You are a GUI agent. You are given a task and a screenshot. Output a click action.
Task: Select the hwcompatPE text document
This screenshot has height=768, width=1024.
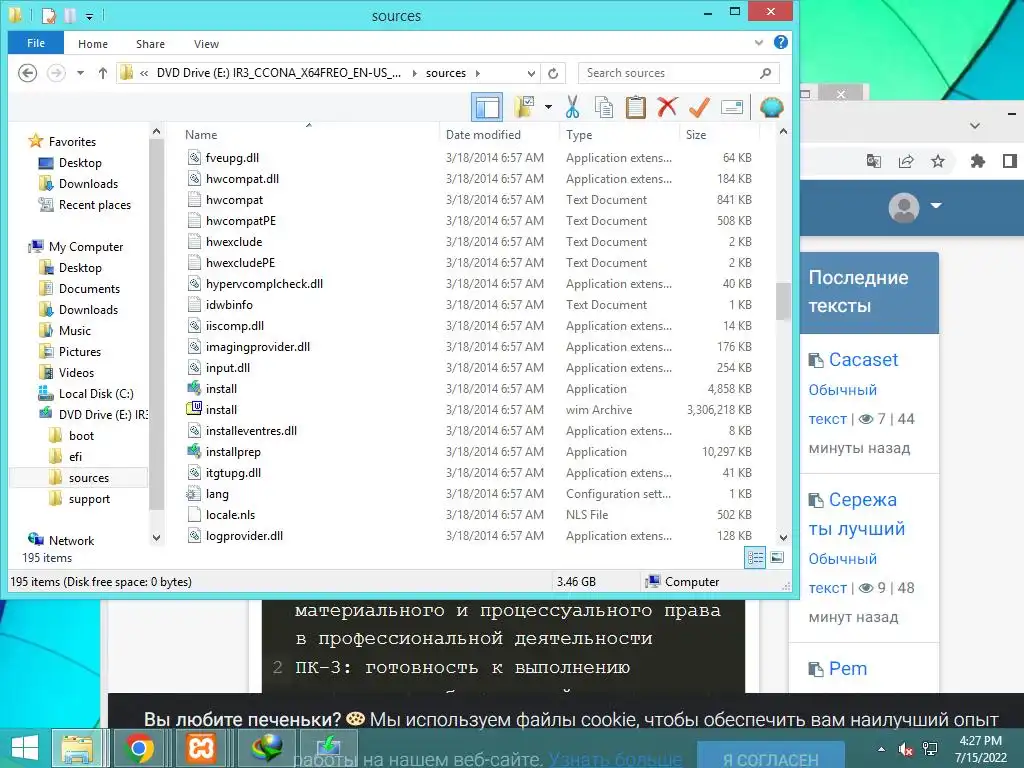(x=240, y=221)
